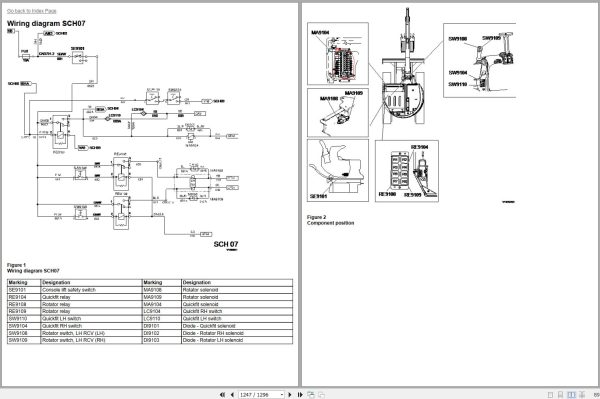The image size is (600, 399).
Task: Select 'Rotator switch, LH RCV (LH)' cell
Action: (91, 333)
